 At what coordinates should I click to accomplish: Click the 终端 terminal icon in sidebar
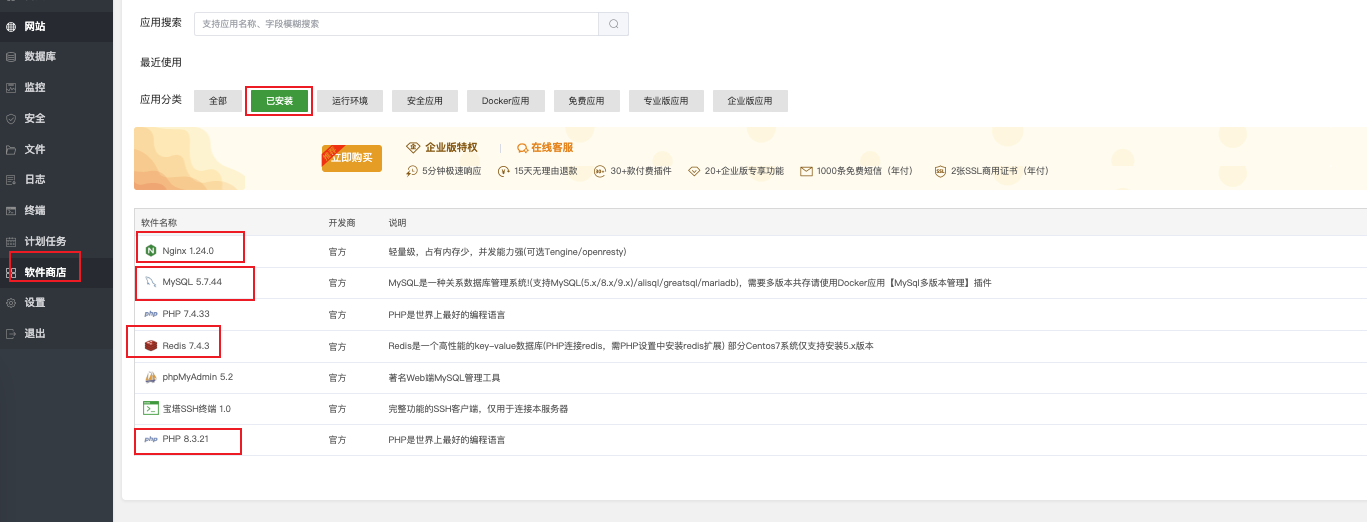[x=11, y=211]
